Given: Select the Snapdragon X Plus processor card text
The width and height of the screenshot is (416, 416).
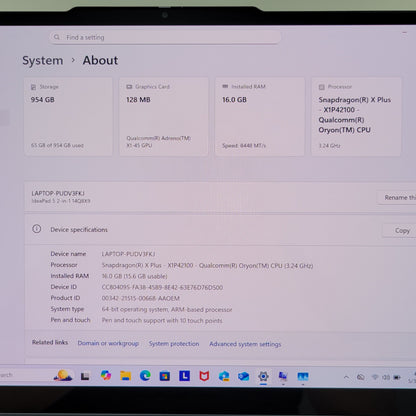Looking at the screenshot, I should click(354, 115).
